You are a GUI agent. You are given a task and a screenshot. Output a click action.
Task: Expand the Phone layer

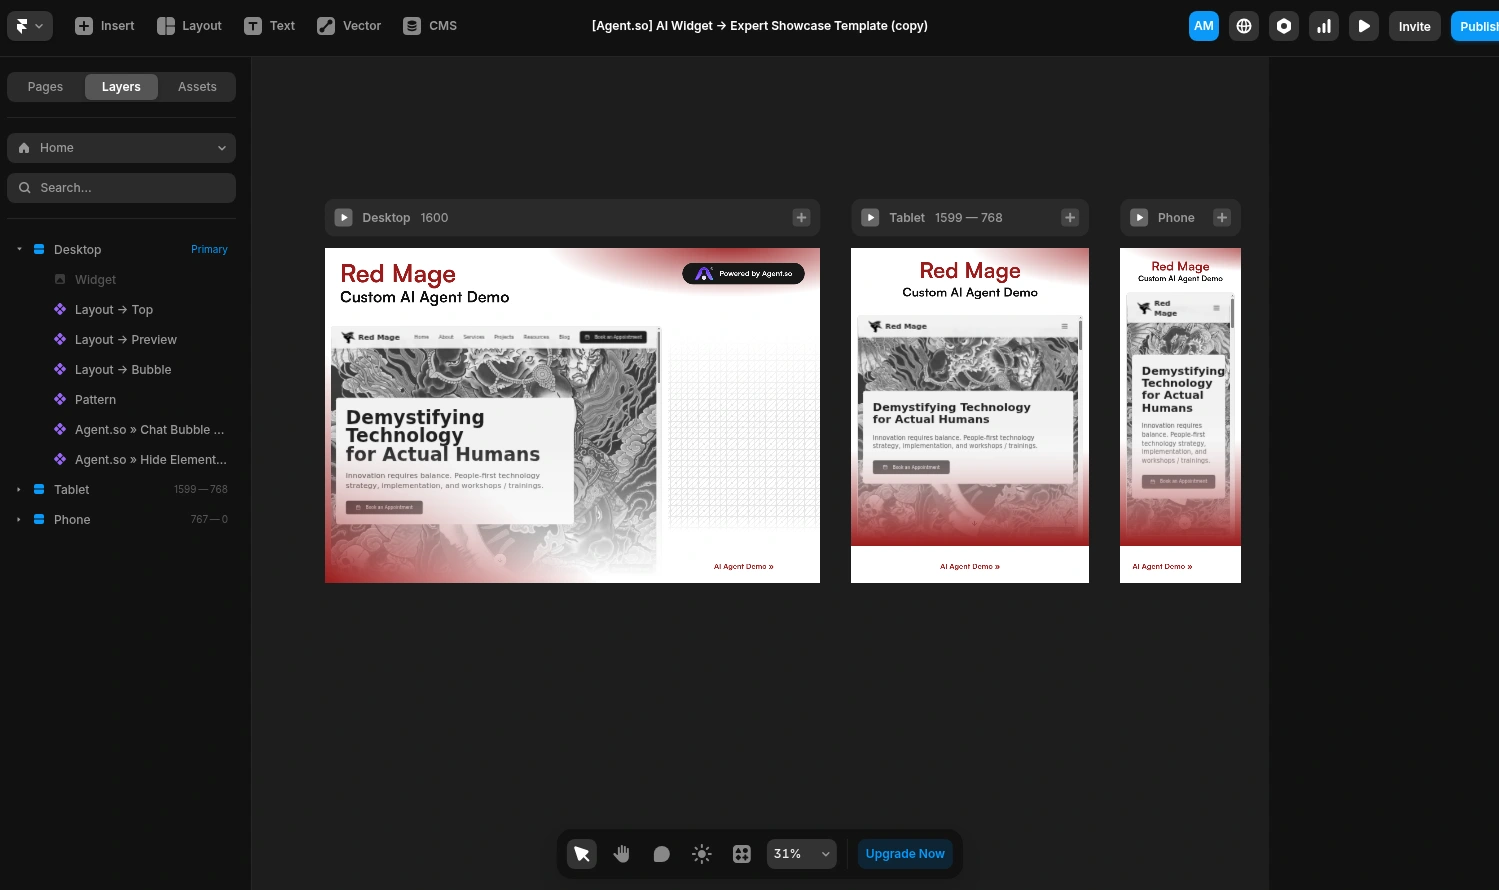coord(19,519)
